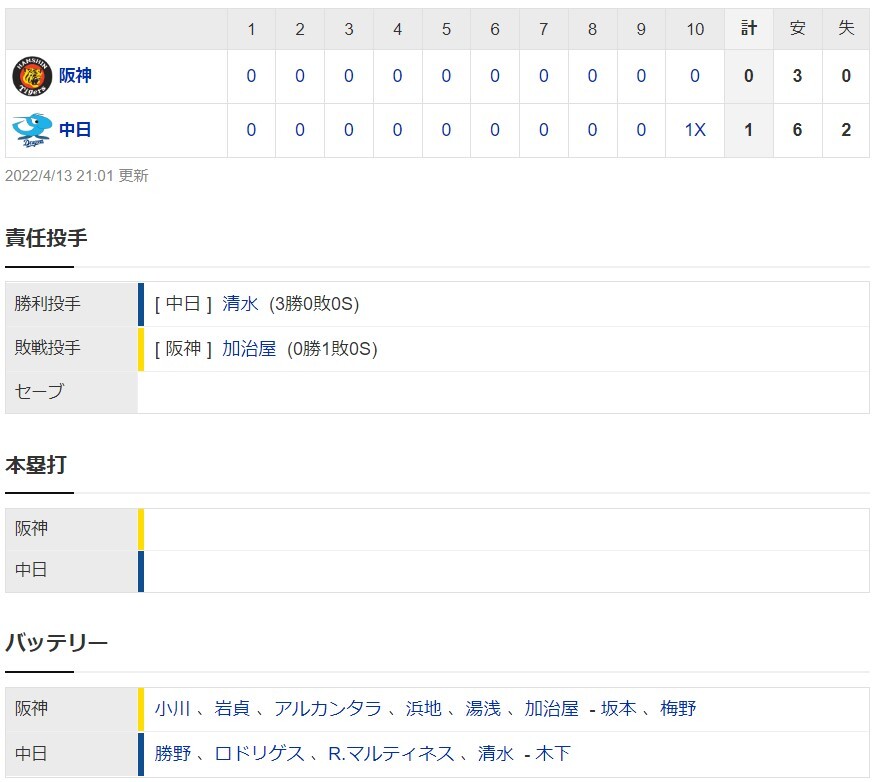Open losing pitcher 加治屋 in responsible pitchers

(x=249, y=349)
